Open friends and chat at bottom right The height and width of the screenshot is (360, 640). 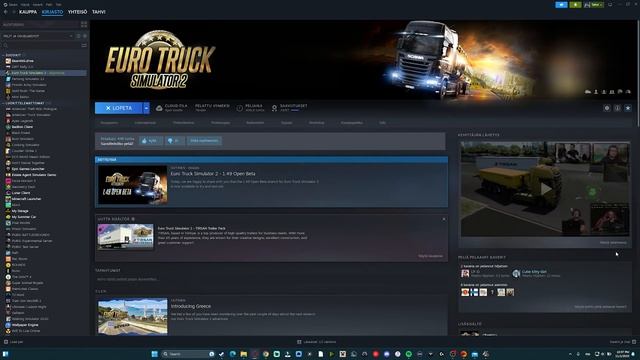623,342
